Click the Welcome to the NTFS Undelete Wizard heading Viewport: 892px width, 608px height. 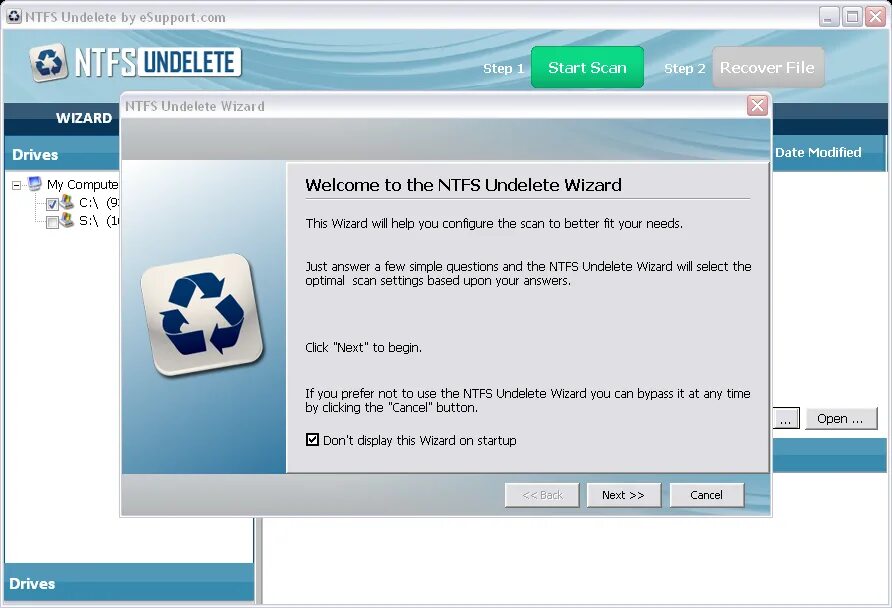coord(463,185)
